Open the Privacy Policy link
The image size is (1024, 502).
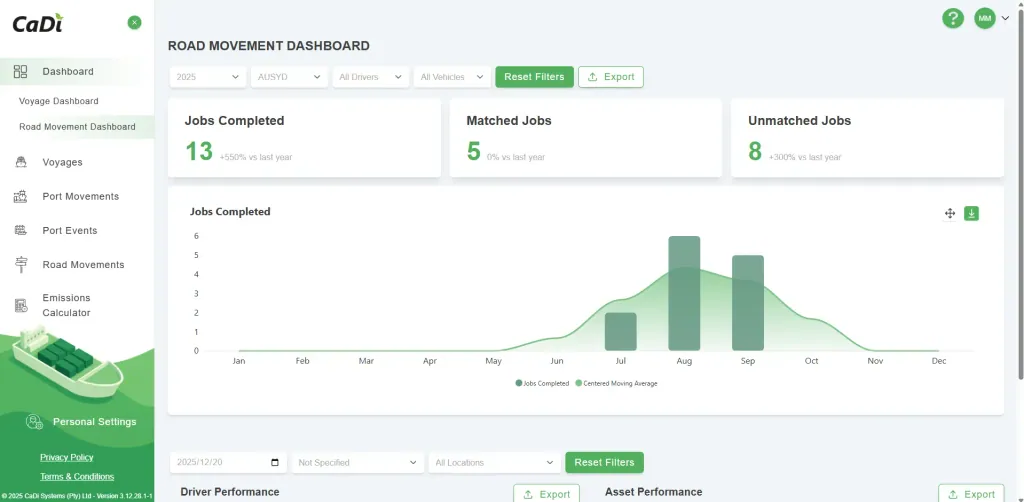(67, 457)
